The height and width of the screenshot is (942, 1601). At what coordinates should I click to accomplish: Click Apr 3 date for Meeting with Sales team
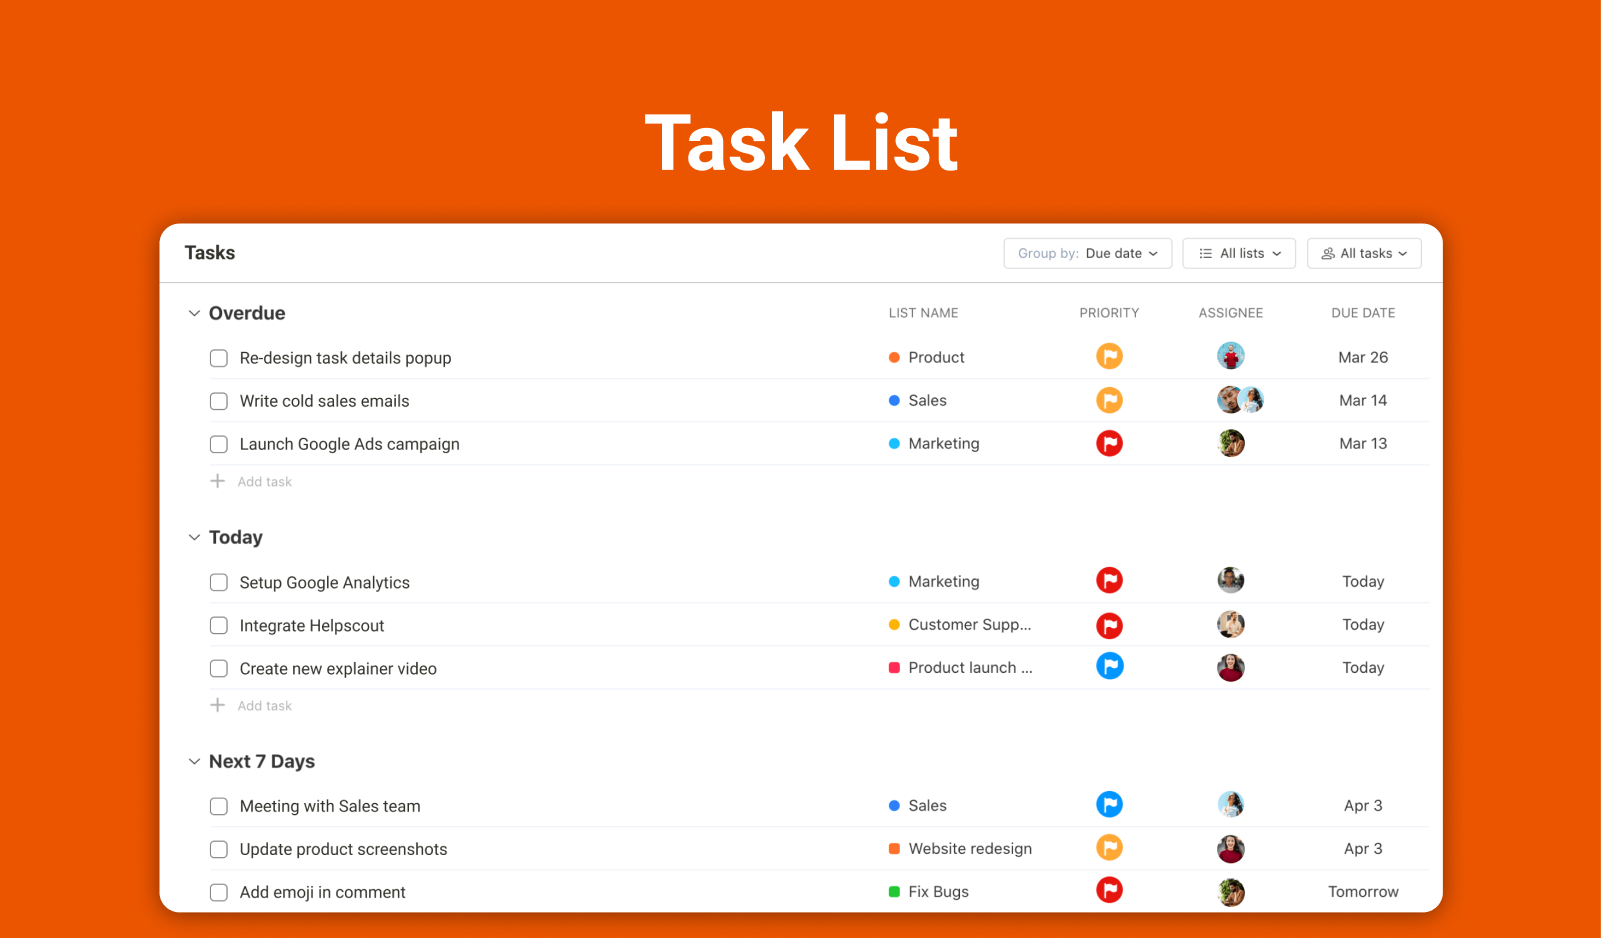(1363, 805)
